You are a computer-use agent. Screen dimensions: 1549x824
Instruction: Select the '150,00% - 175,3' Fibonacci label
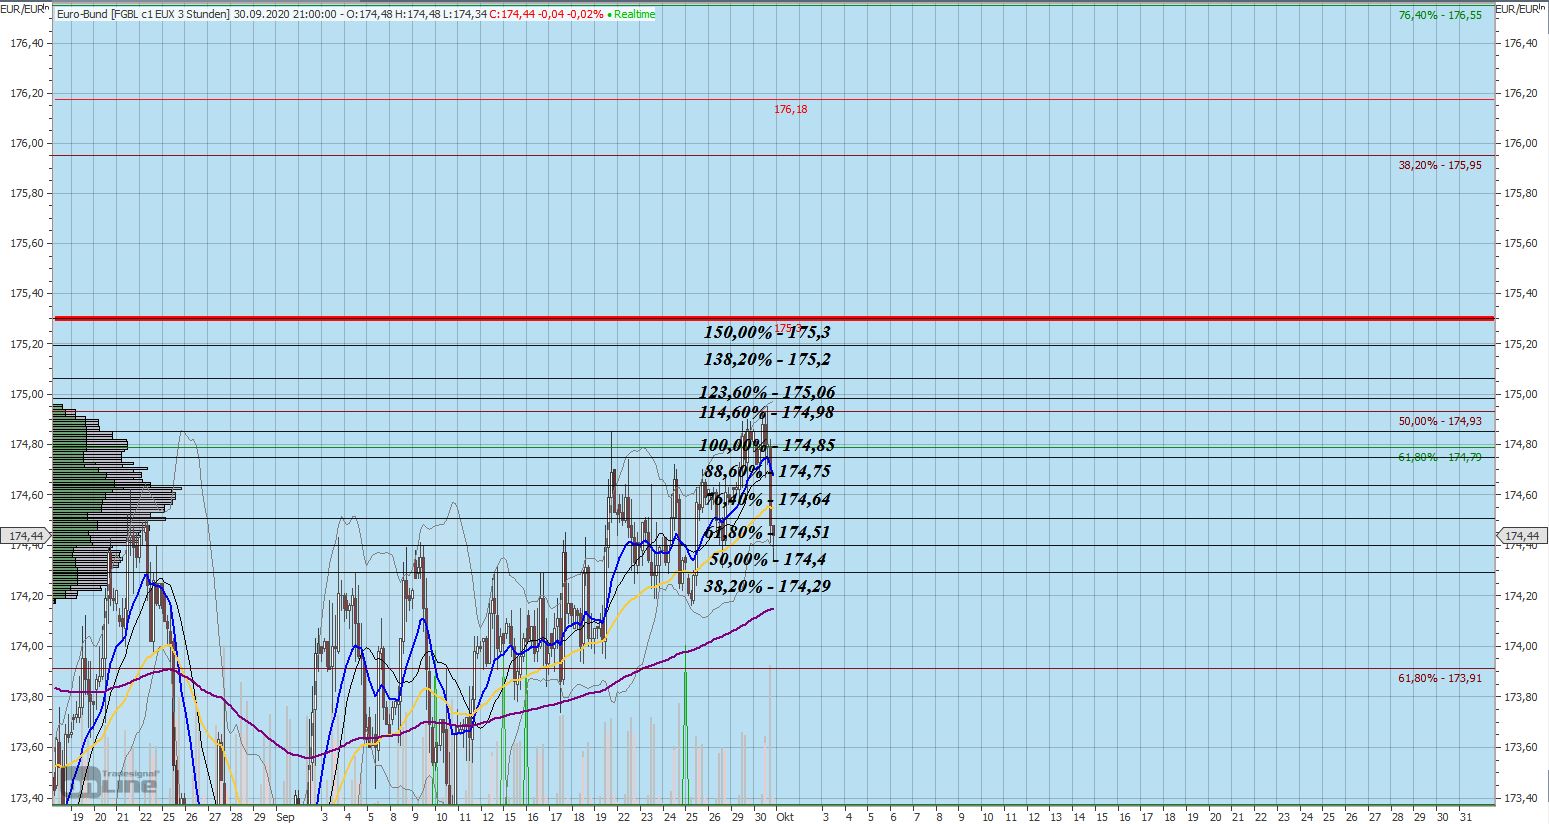click(767, 332)
